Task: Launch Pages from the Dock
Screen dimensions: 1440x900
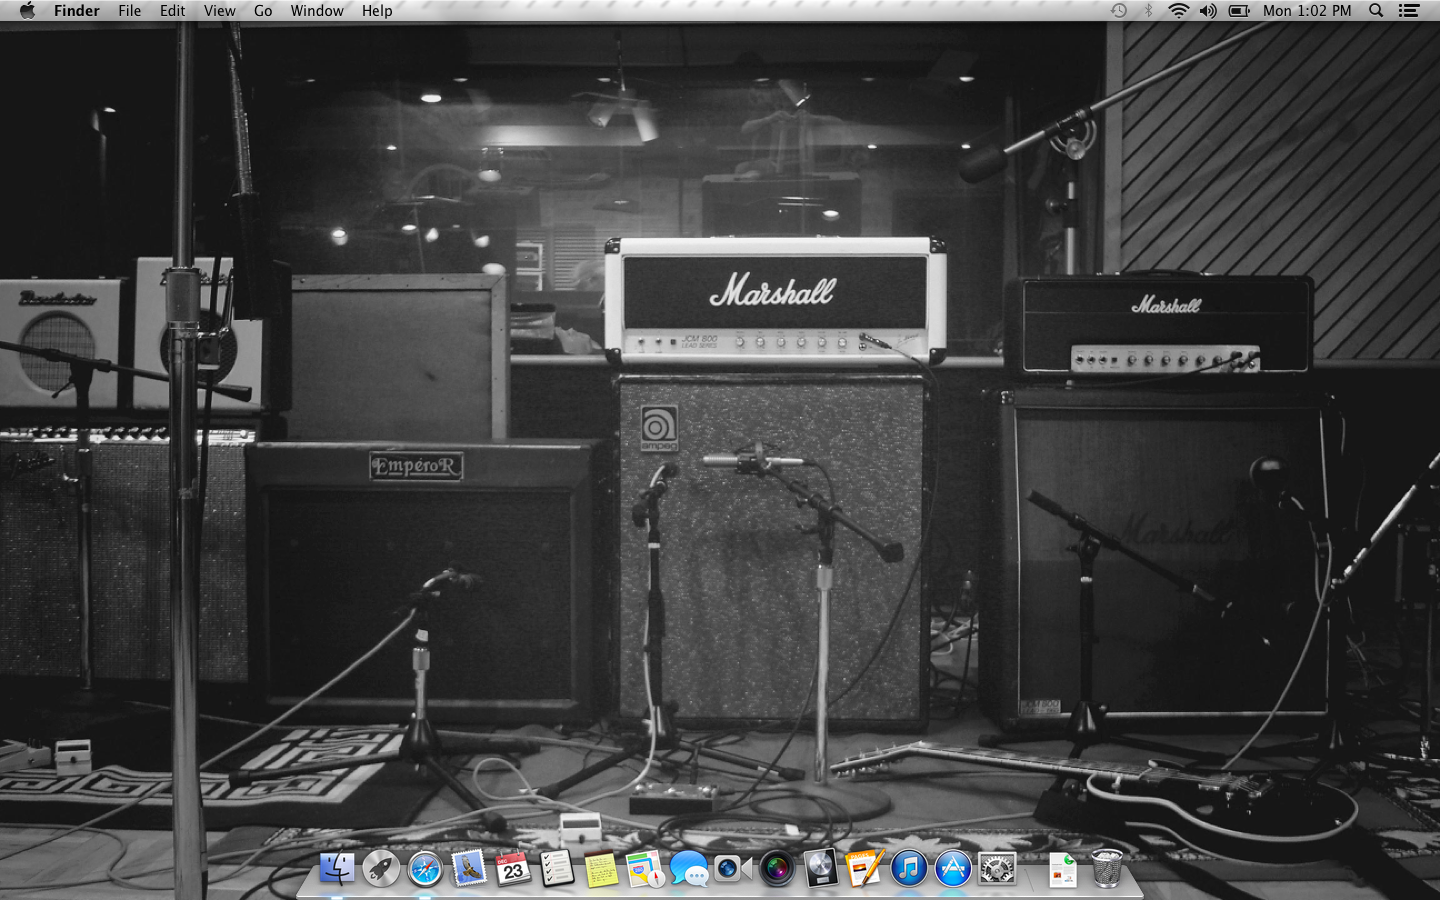Action: tap(865, 868)
